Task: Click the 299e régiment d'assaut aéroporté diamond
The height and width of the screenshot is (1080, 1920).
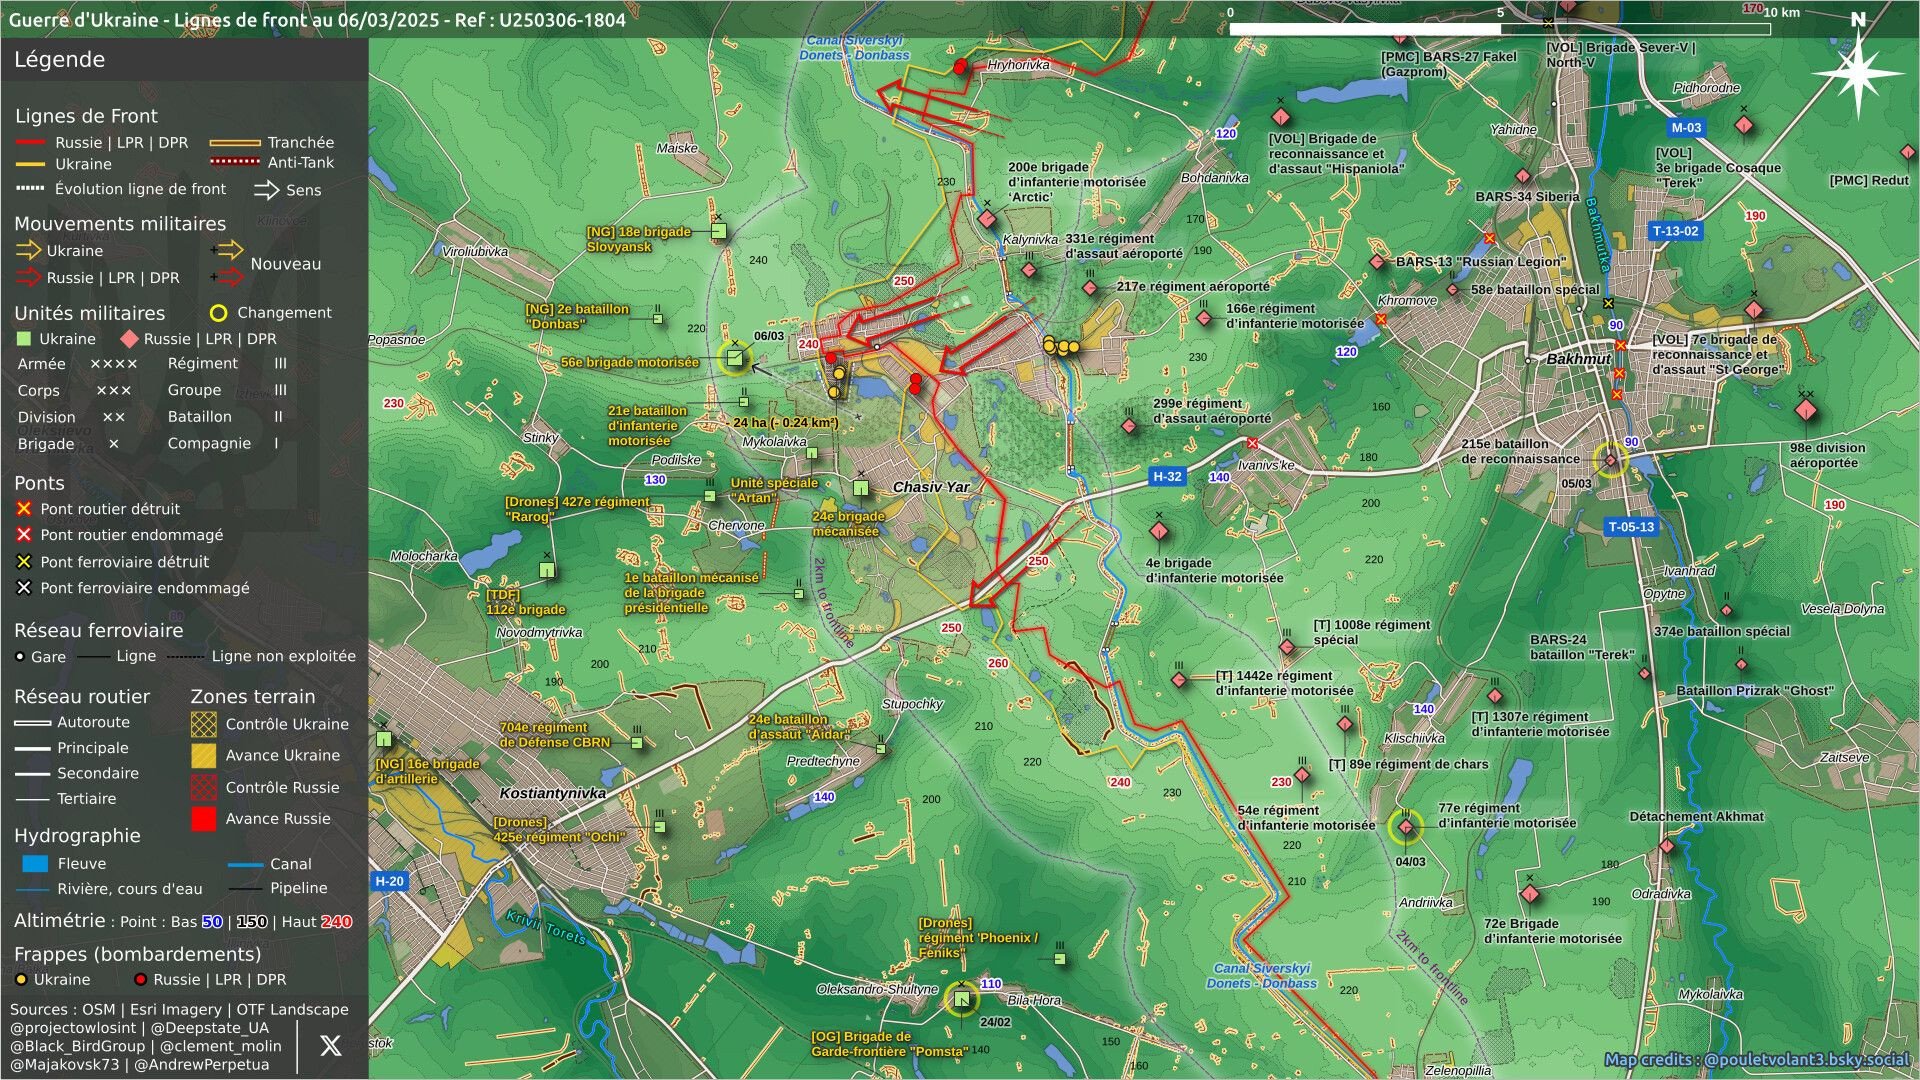Action: (1129, 426)
